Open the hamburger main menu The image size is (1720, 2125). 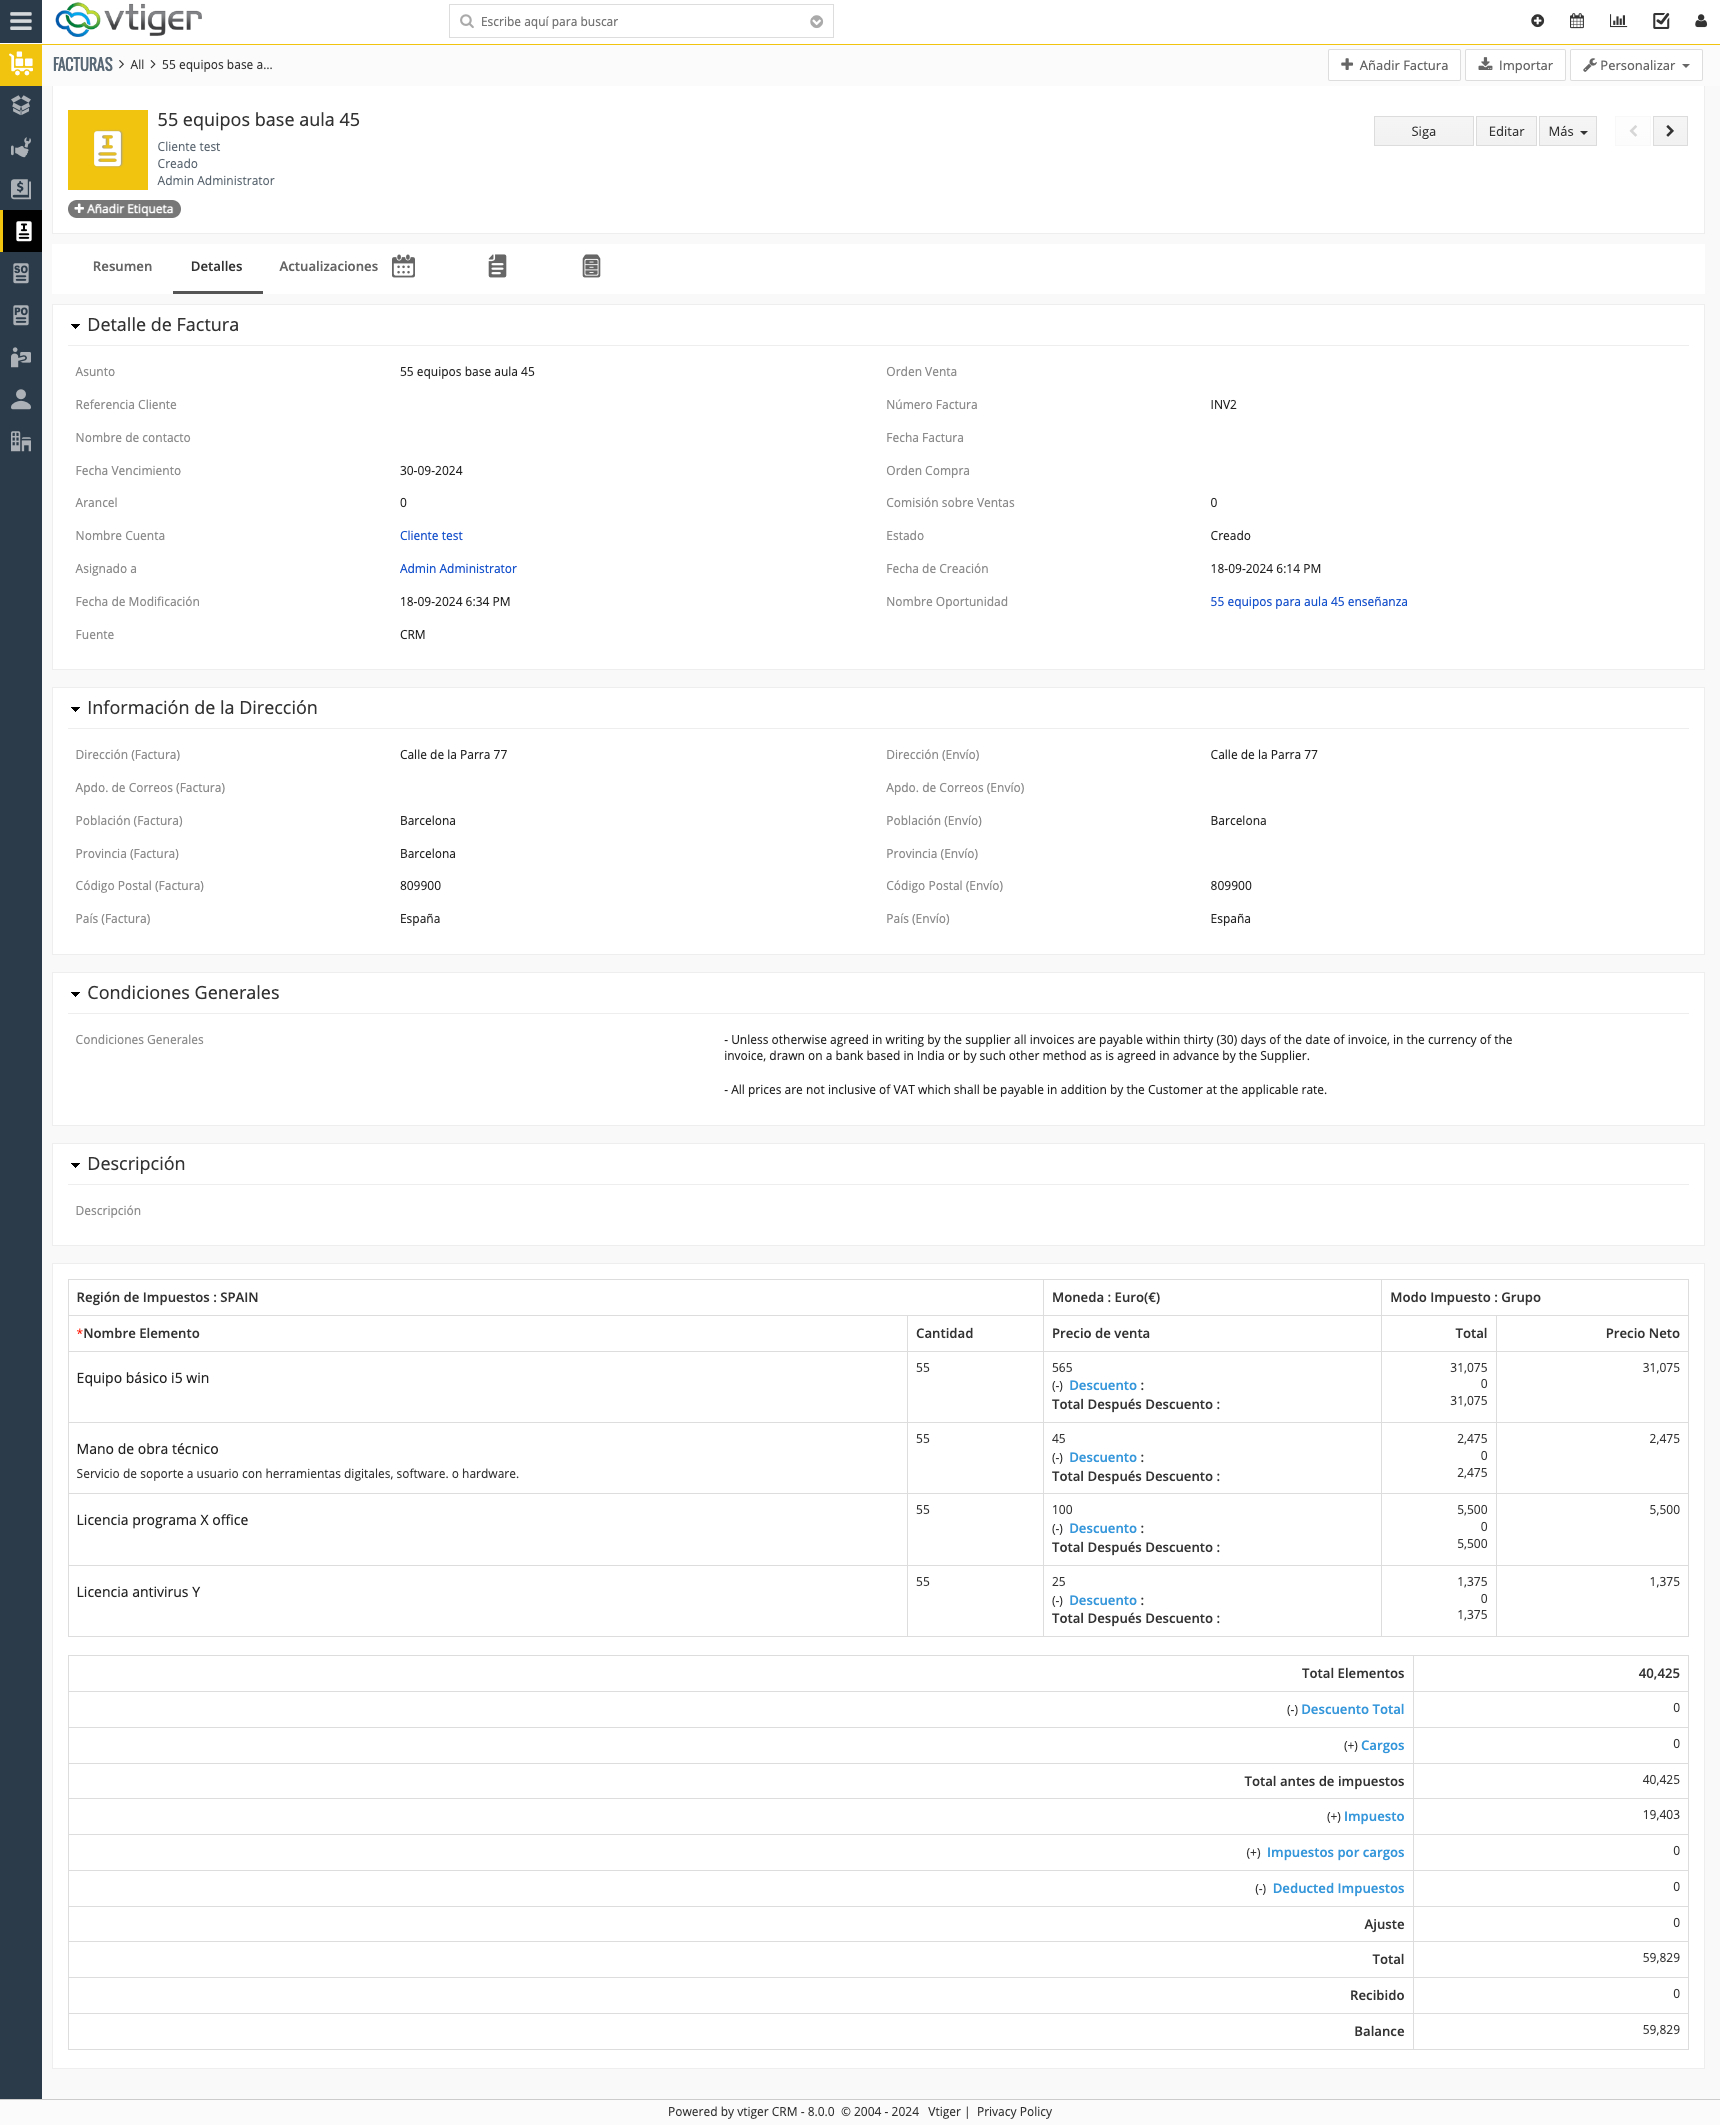21,21
